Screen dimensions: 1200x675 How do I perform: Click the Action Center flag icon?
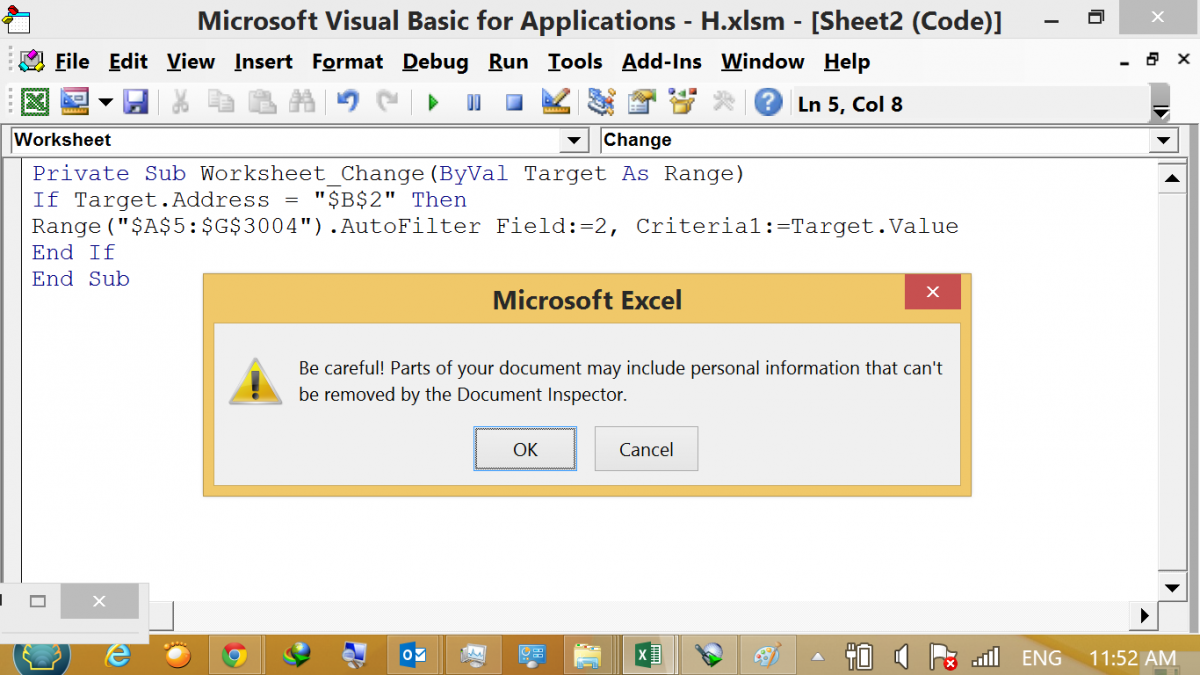(942, 657)
